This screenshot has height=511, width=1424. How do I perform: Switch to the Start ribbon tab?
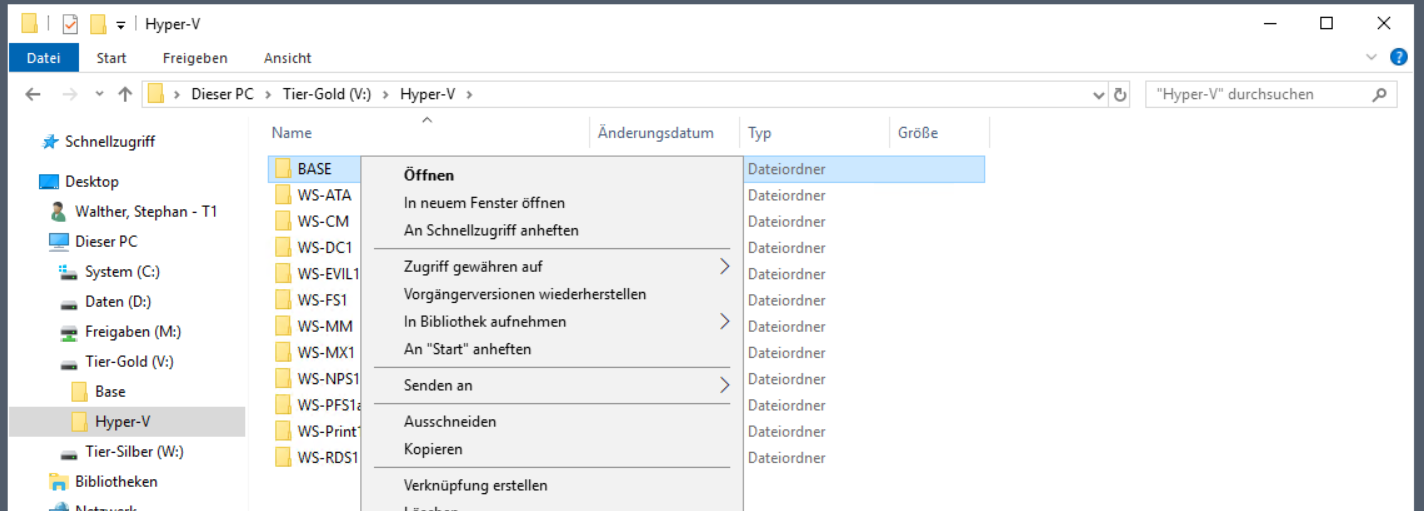(x=111, y=58)
